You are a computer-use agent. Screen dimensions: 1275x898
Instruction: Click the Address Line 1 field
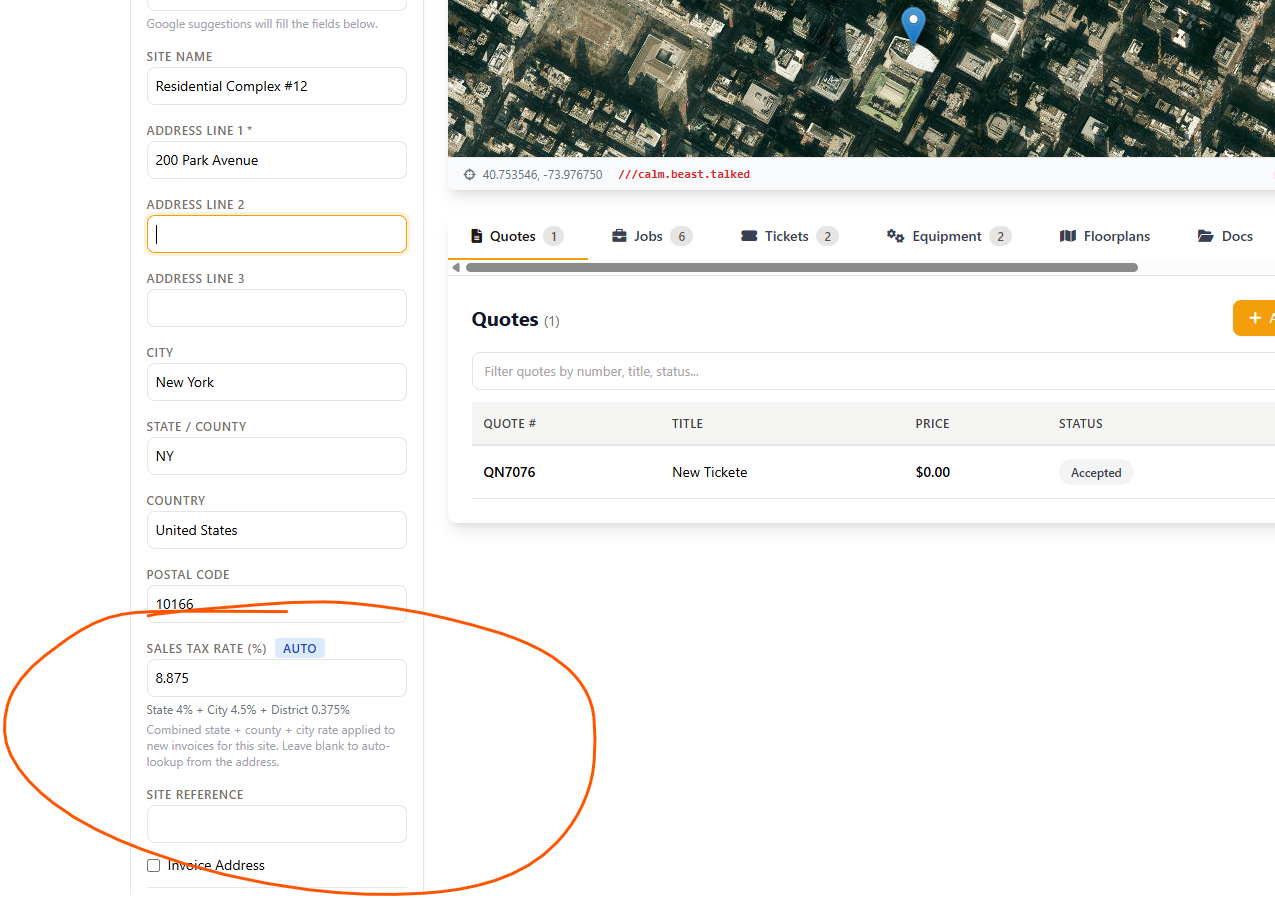coord(277,160)
